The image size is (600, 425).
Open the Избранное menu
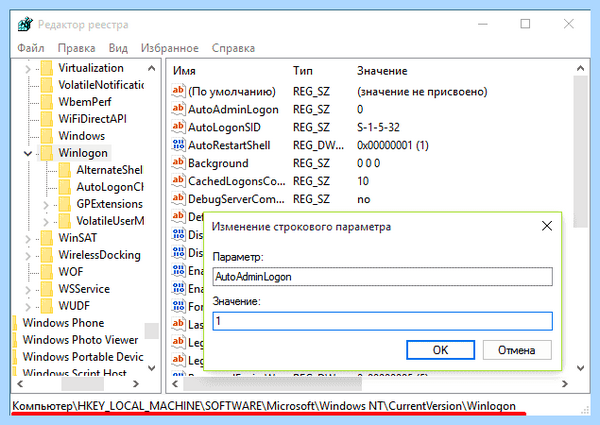(x=170, y=48)
